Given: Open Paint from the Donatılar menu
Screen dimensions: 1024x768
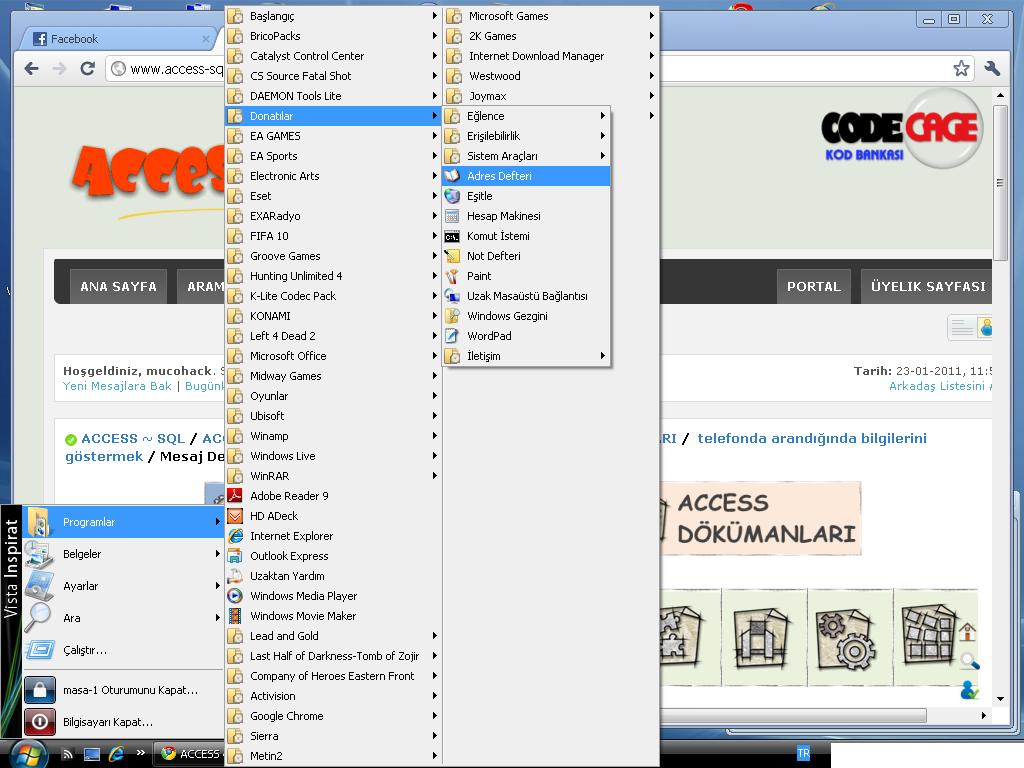Looking at the screenshot, I should (x=479, y=276).
